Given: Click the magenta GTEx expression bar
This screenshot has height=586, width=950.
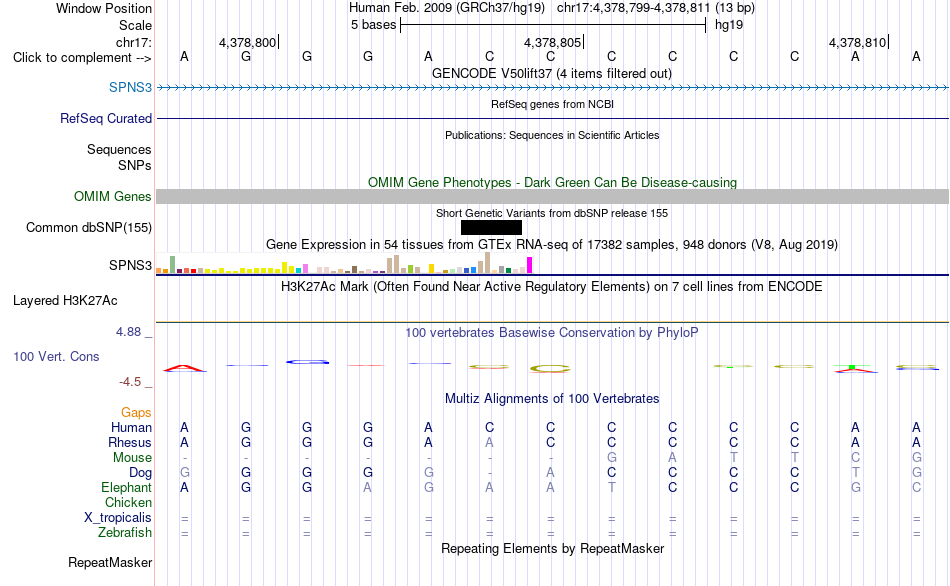Looking at the screenshot, I should tap(530, 265).
